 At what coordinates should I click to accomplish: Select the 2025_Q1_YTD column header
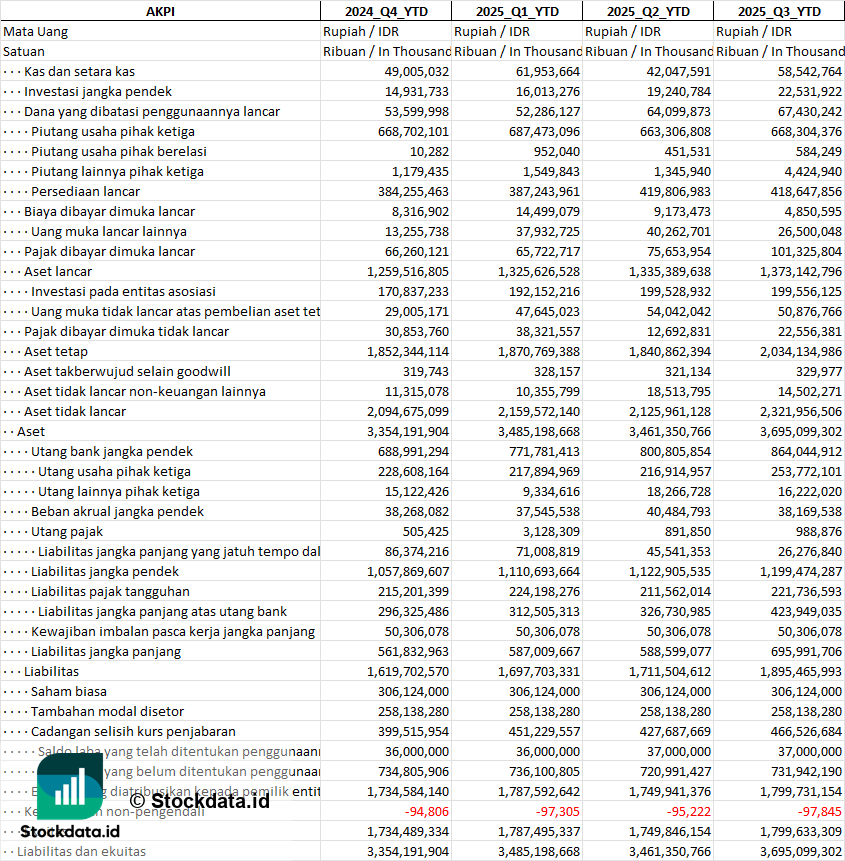coord(517,11)
